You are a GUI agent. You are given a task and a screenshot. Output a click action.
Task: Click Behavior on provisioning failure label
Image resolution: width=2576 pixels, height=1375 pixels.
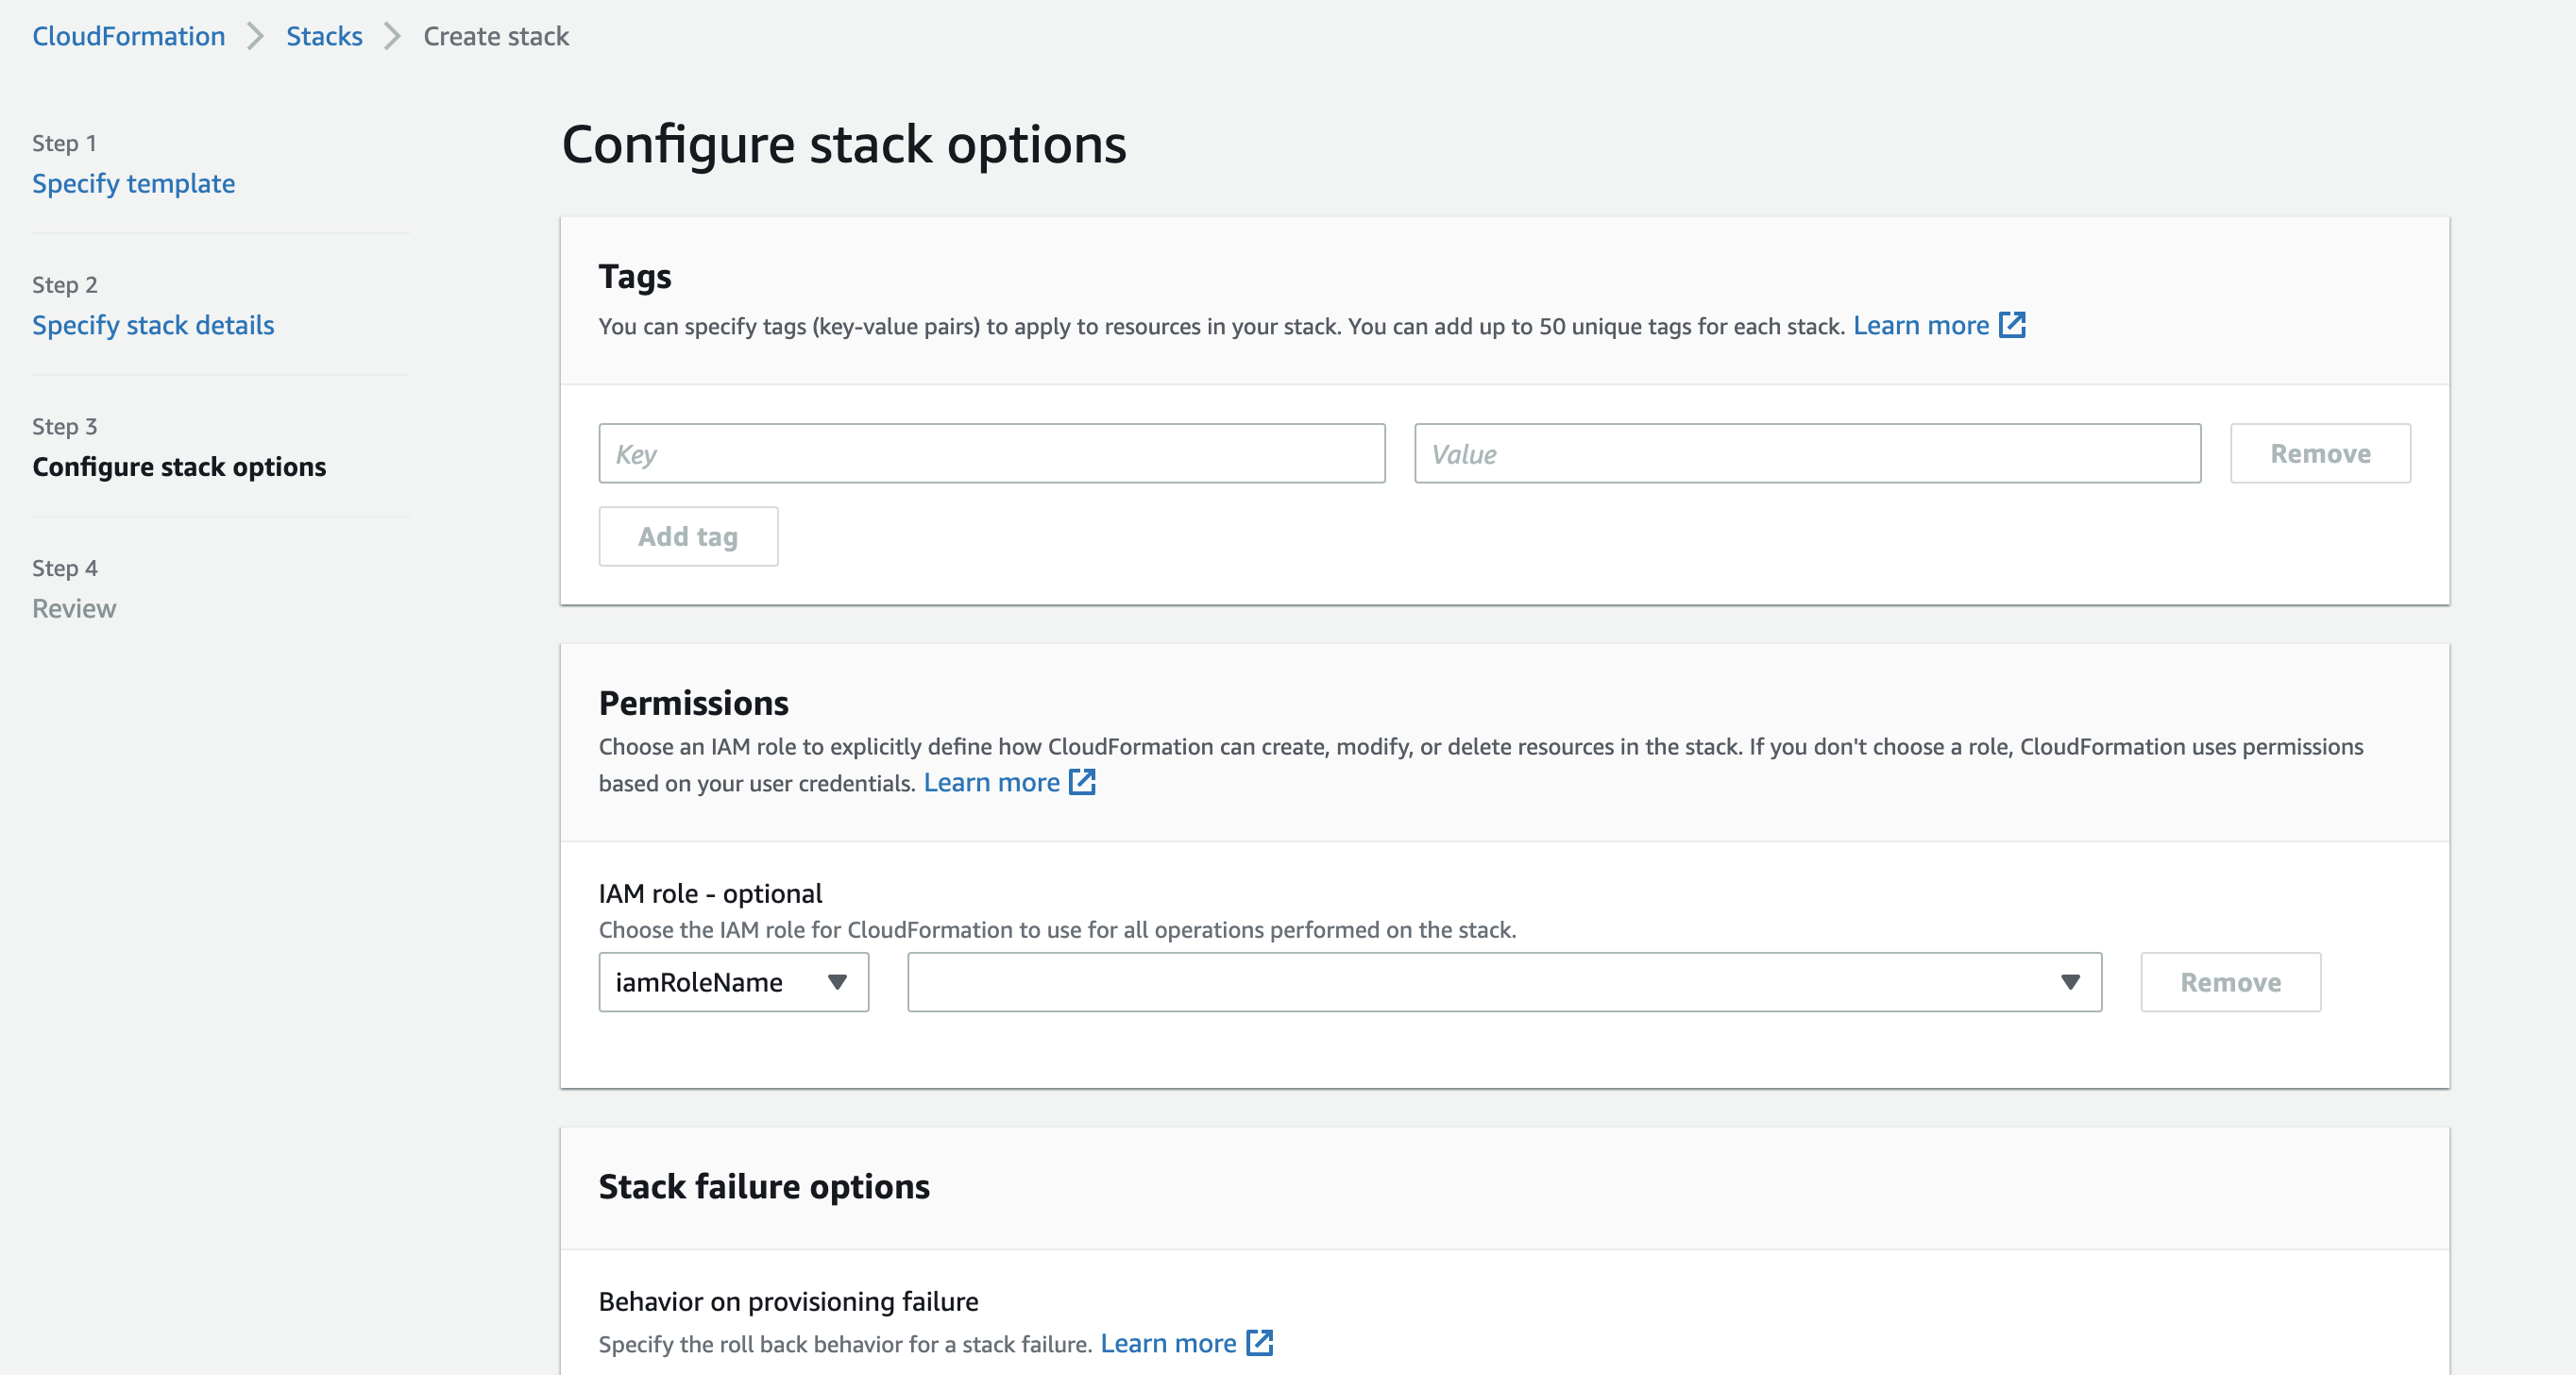tap(789, 1301)
